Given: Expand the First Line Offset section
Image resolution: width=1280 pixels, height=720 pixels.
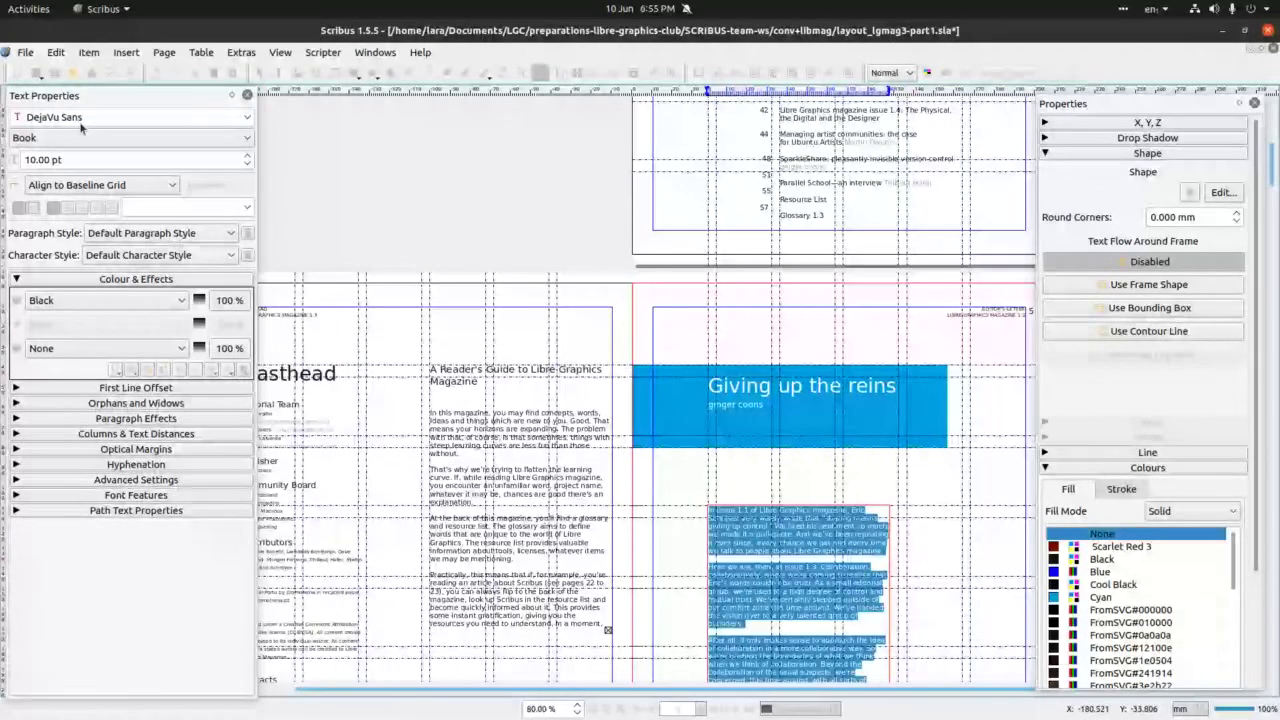Looking at the screenshot, I should pyautogui.click(x=131, y=388).
